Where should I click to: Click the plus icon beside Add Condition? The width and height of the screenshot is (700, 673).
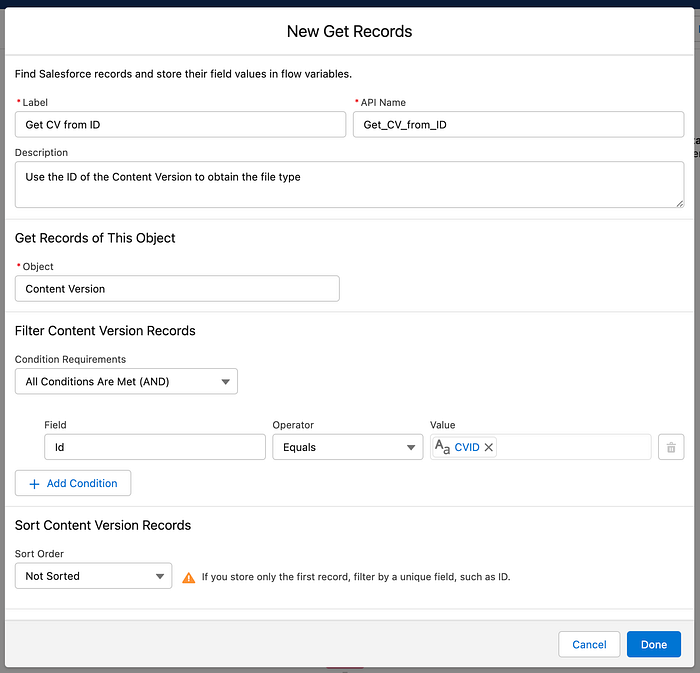34,483
